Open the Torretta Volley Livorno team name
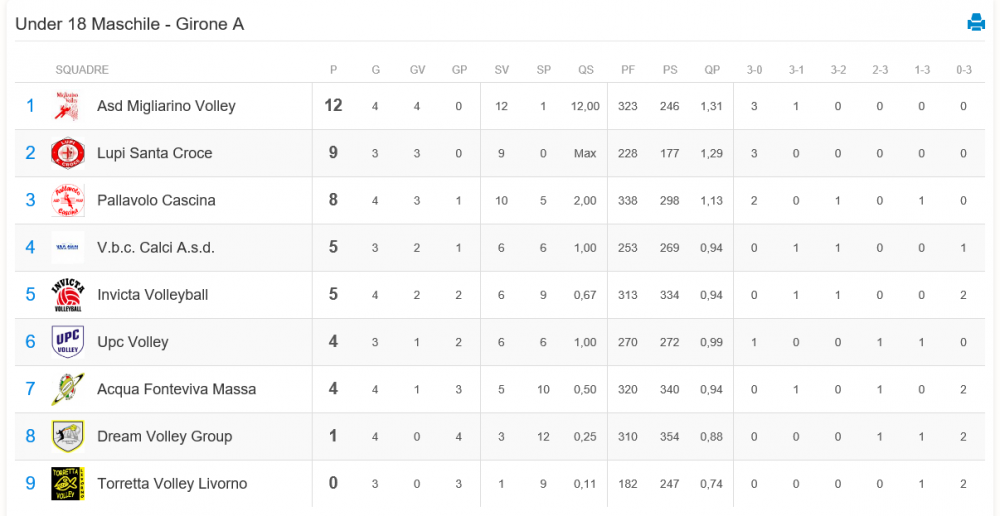Viewport: 1000px width, 516px height. click(x=172, y=483)
